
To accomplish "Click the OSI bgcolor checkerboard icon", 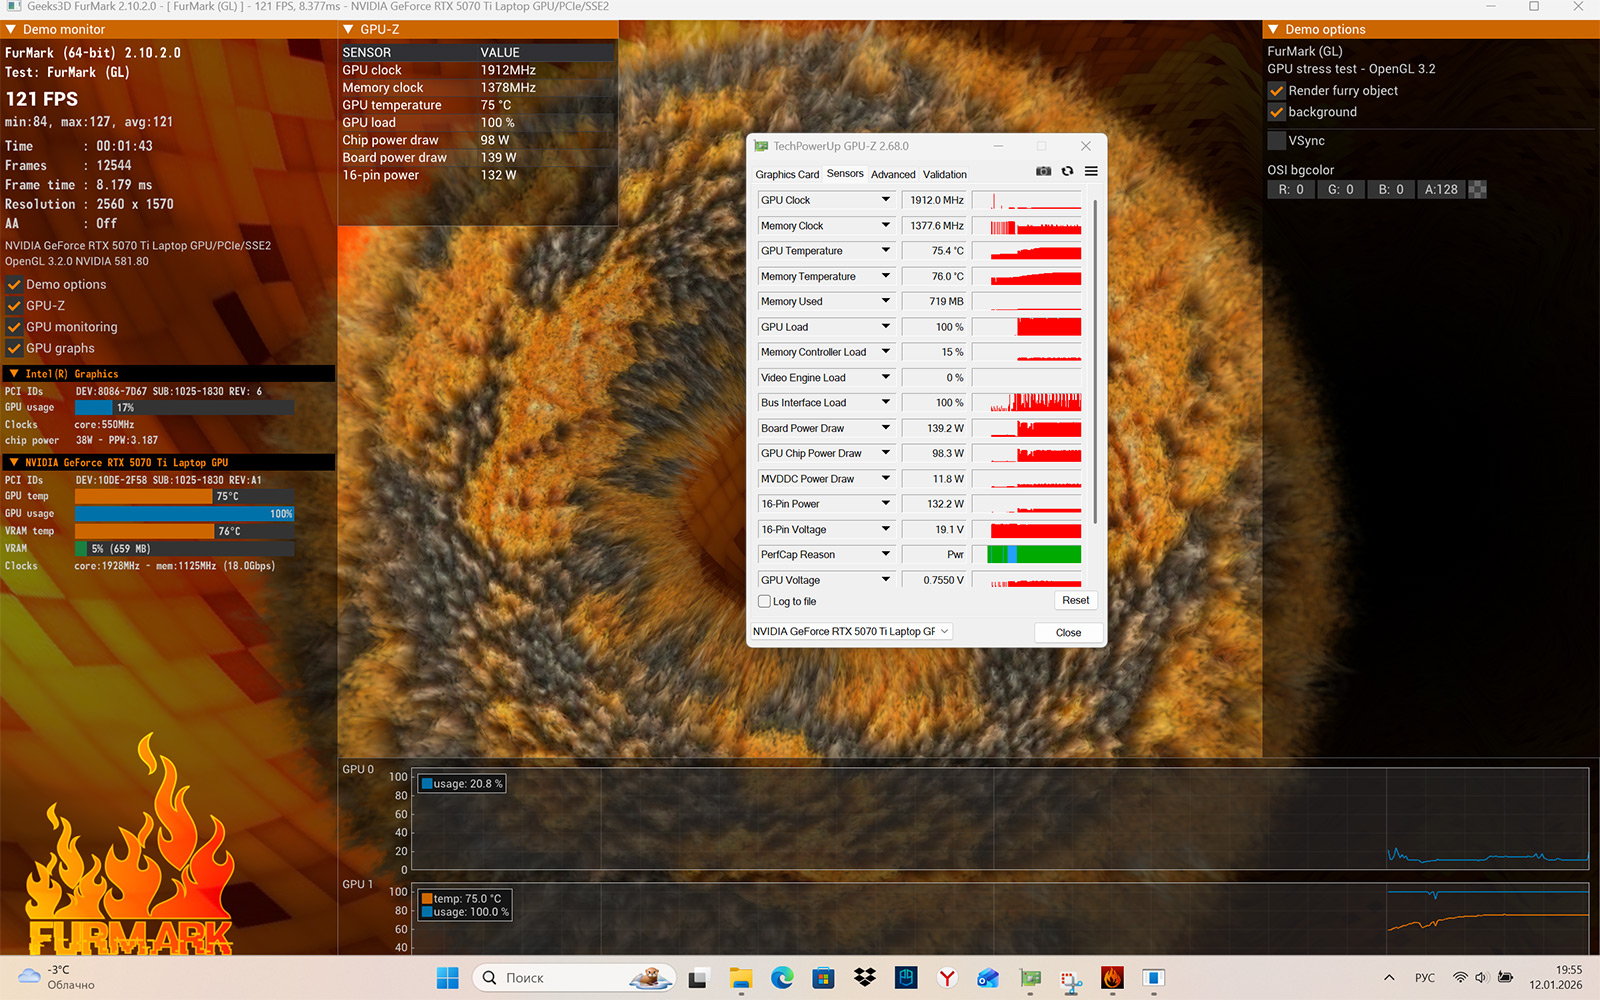I will point(1477,189).
